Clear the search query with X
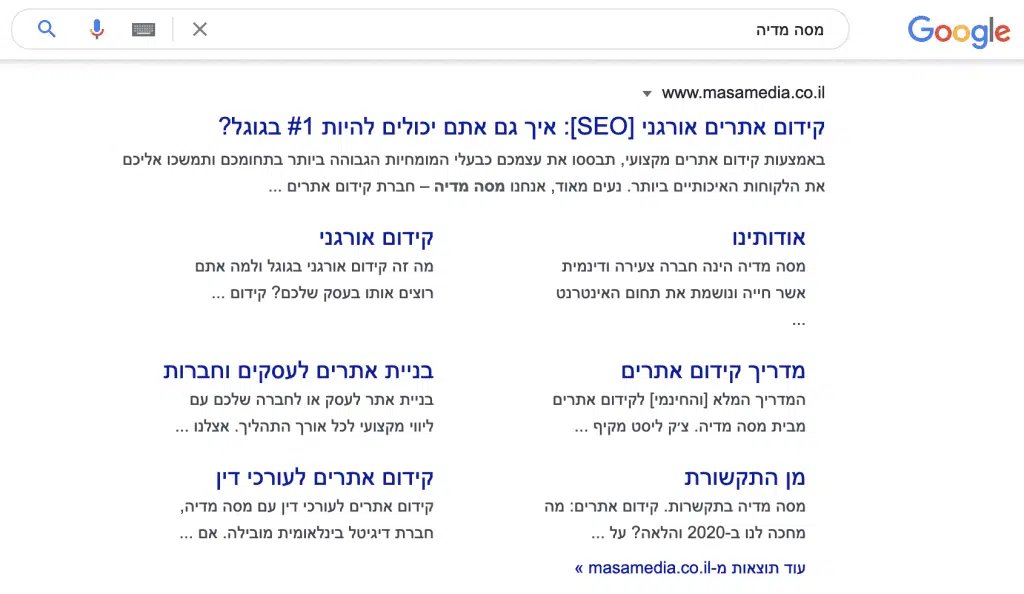The height and width of the screenshot is (594, 1024). [200, 29]
